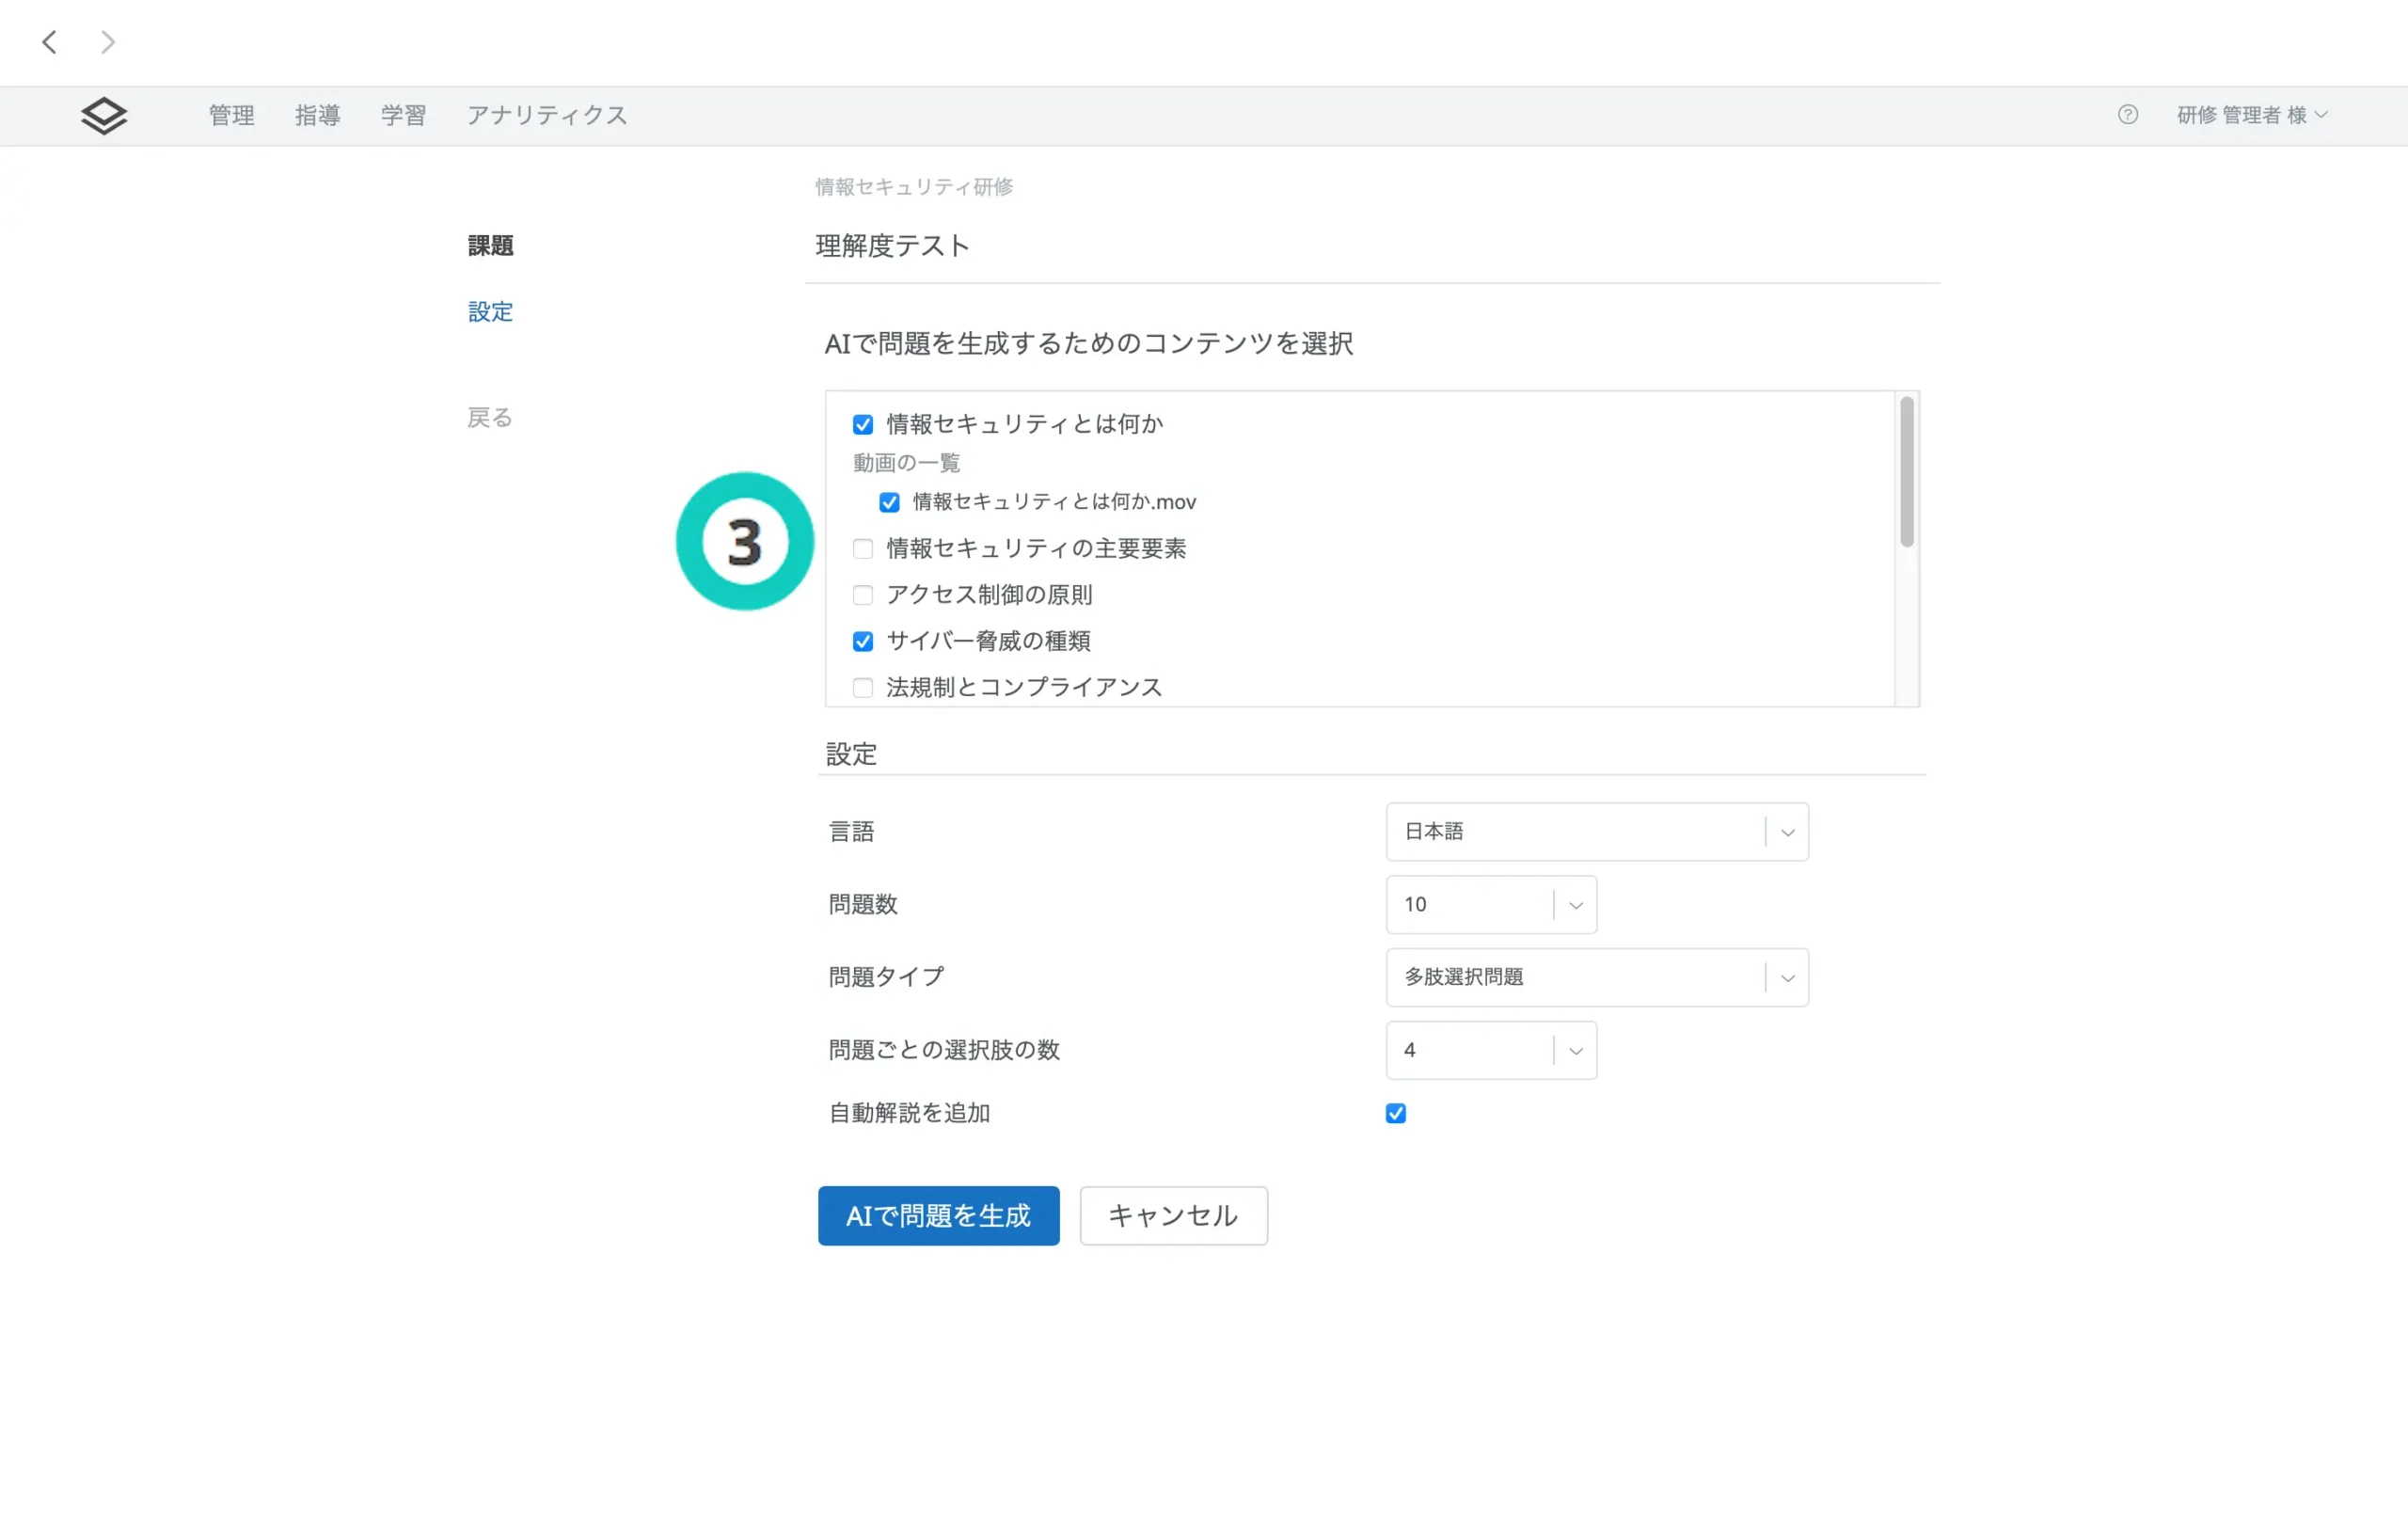The image size is (2408, 1523).
Task: Click the キャンセル button
Action: pyautogui.click(x=1173, y=1216)
